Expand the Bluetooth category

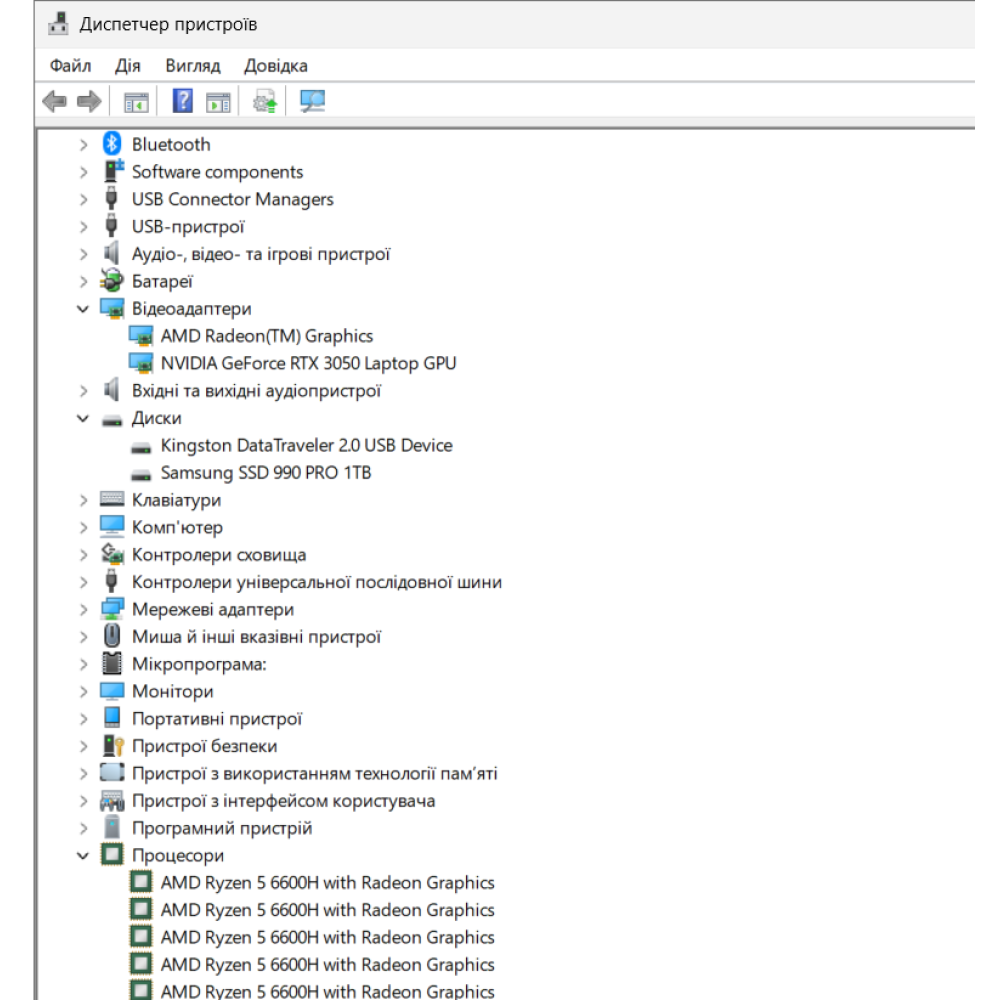click(84, 145)
